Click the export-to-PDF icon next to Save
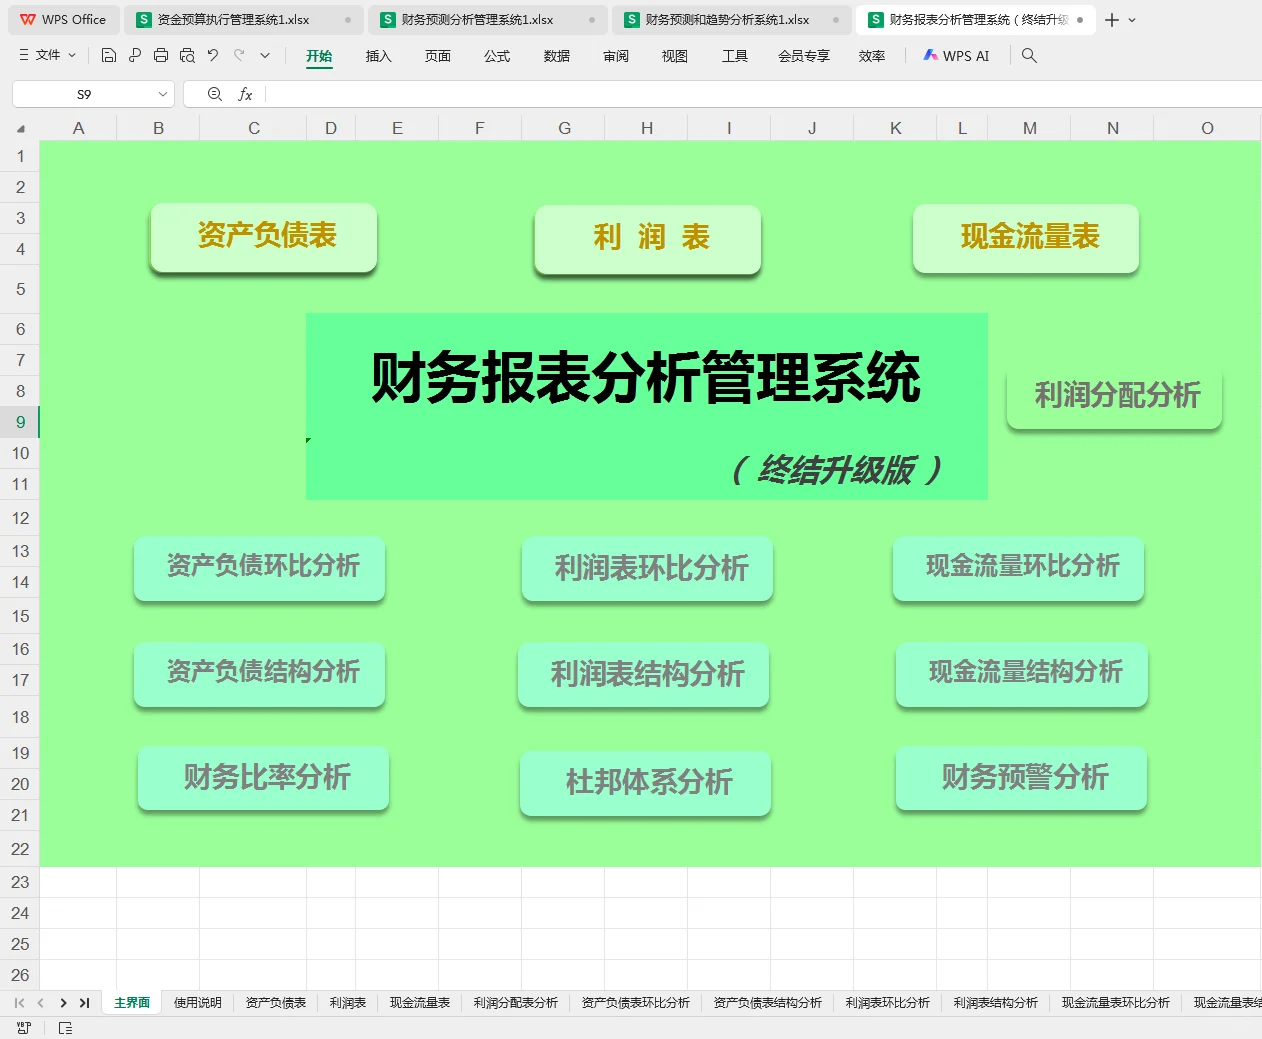The width and height of the screenshot is (1262, 1039). [x=135, y=56]
